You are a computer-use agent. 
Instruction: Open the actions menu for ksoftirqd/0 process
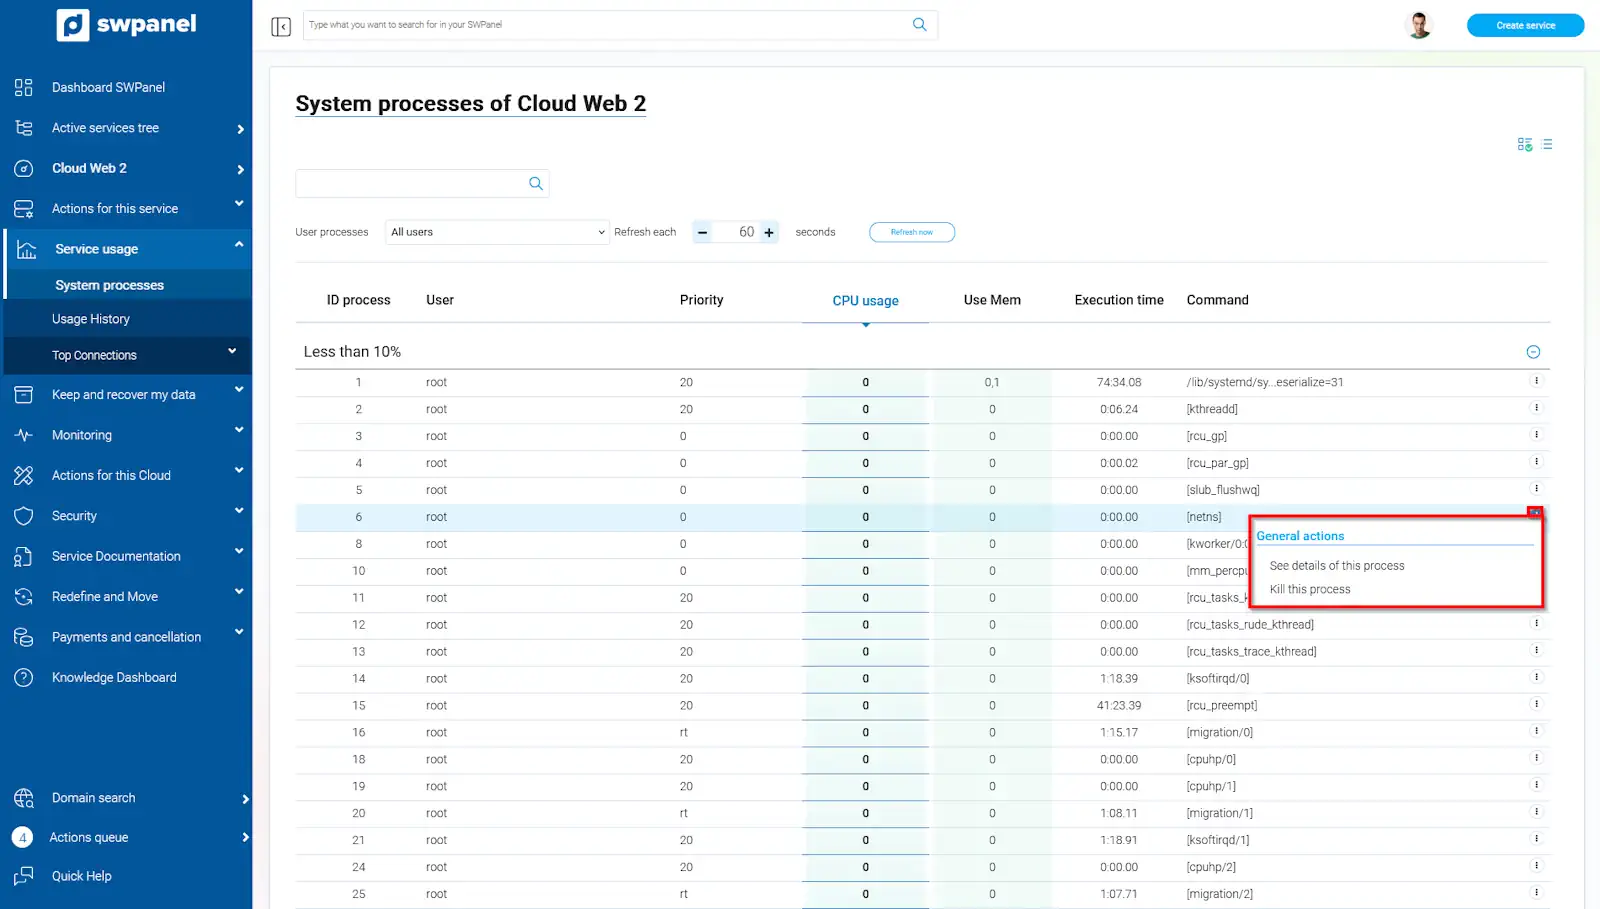pyautogui.click(x=1537, y=677)
